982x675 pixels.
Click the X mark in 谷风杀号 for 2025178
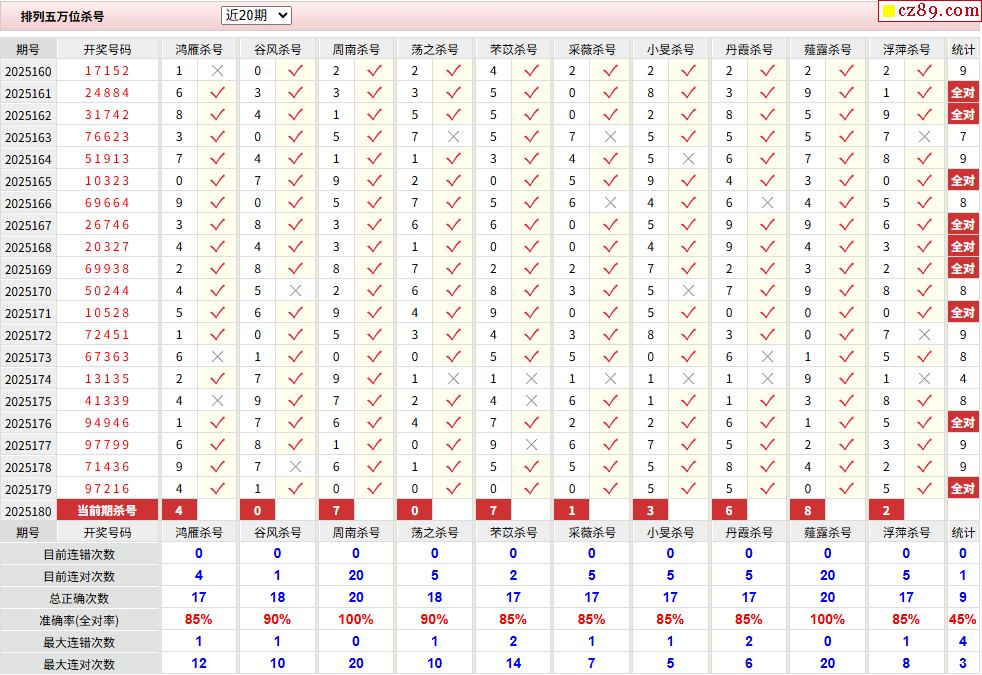[x=296, y=466]
